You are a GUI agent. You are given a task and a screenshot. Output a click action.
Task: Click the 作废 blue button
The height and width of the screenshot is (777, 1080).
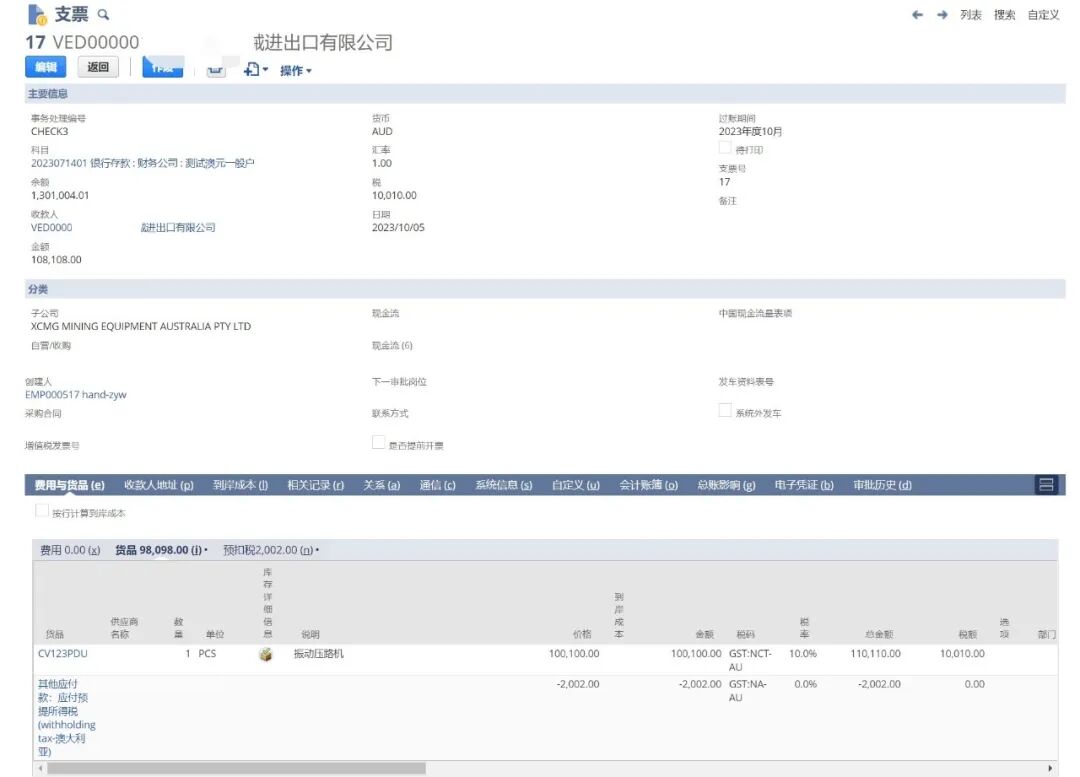click(x=163, y=67)
